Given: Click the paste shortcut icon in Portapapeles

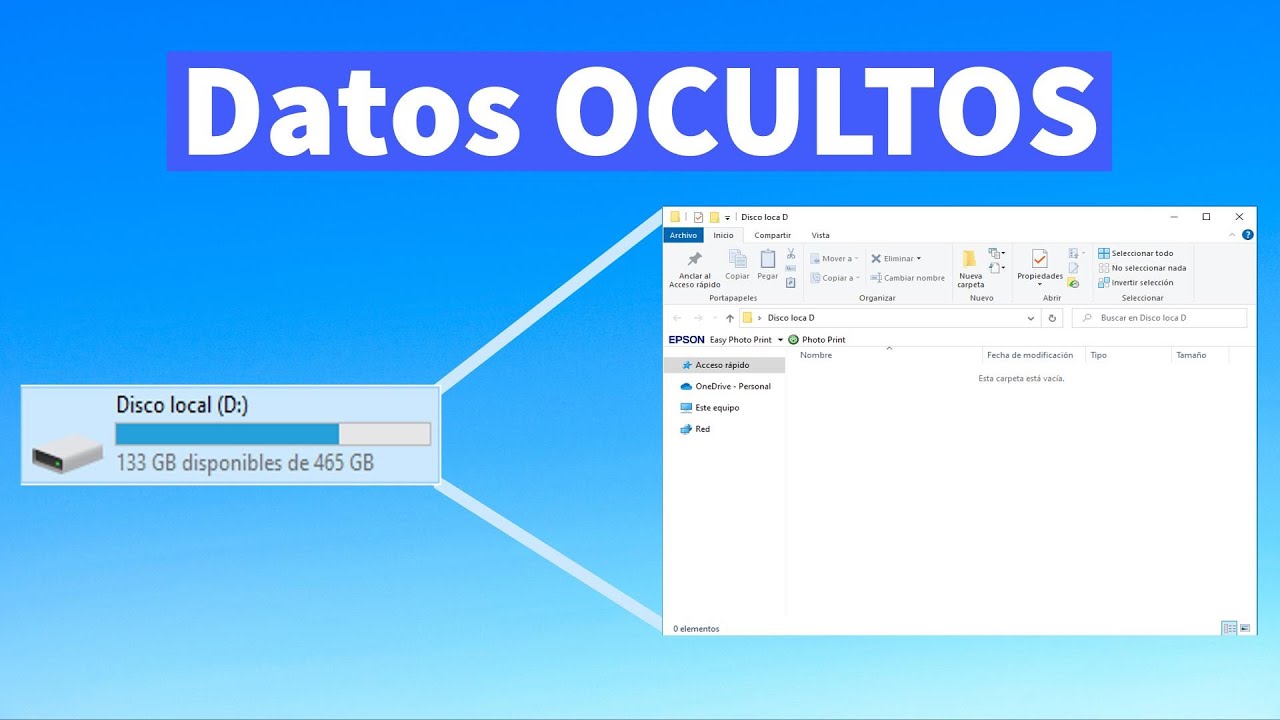Looking at the screenshot, I should 791,282.
